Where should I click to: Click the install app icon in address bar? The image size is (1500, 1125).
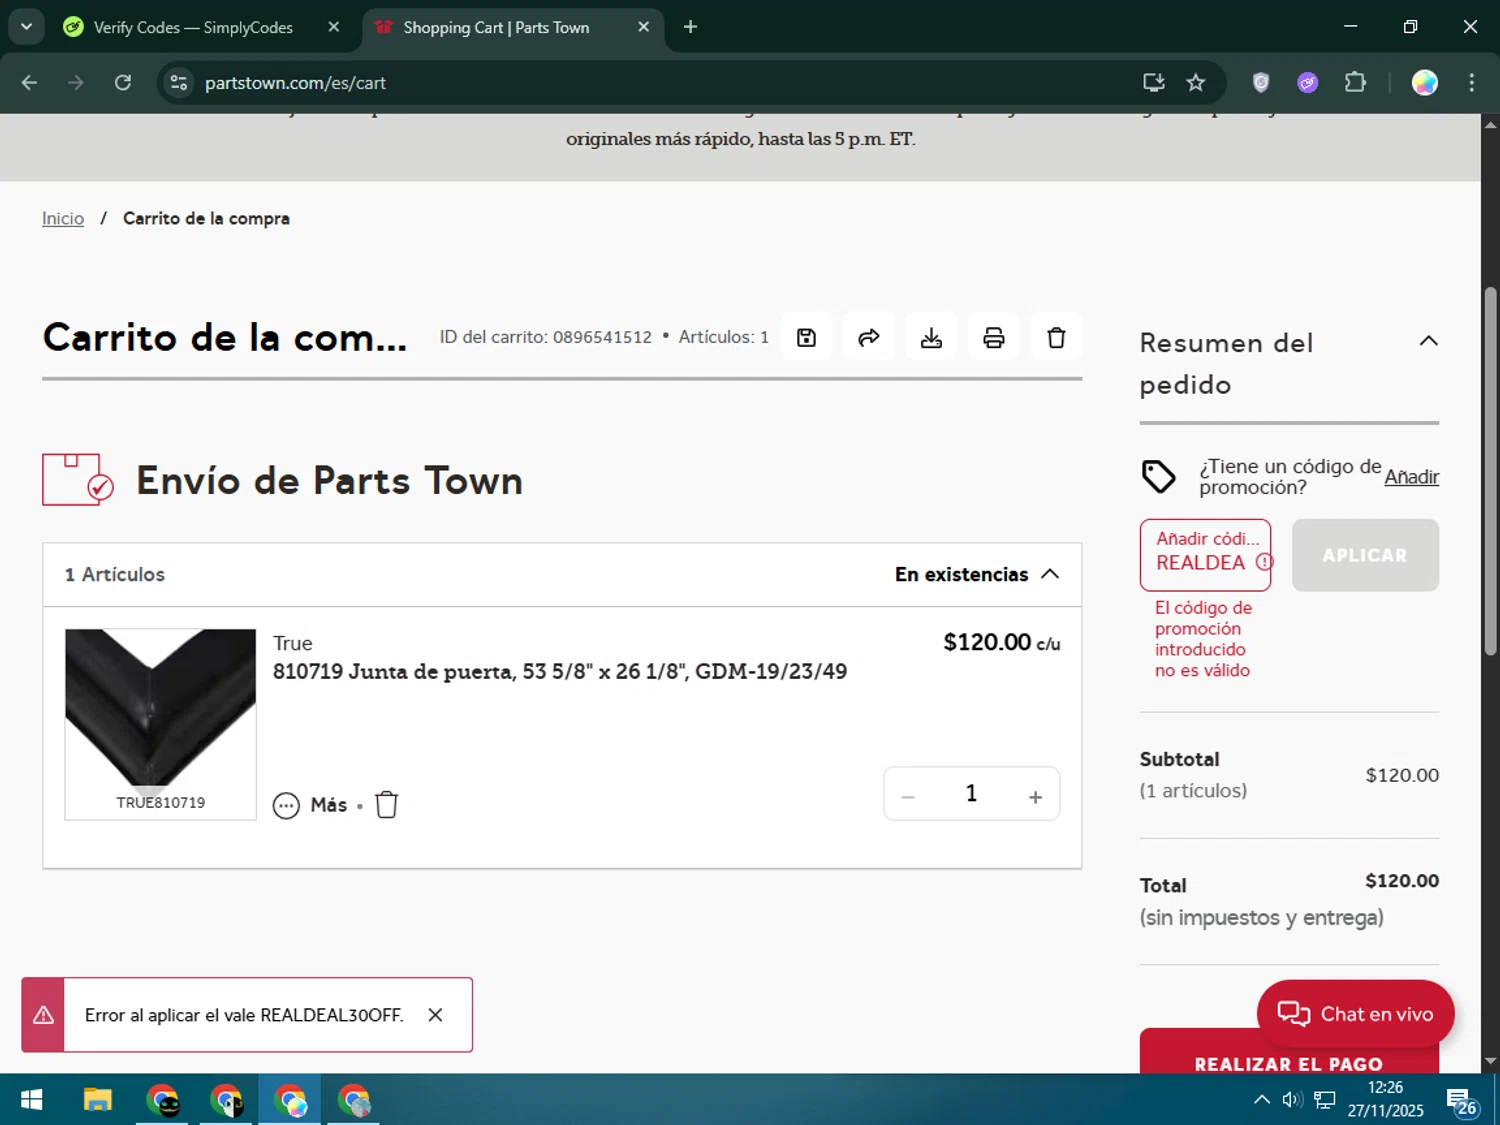[x=1154, y=83]
